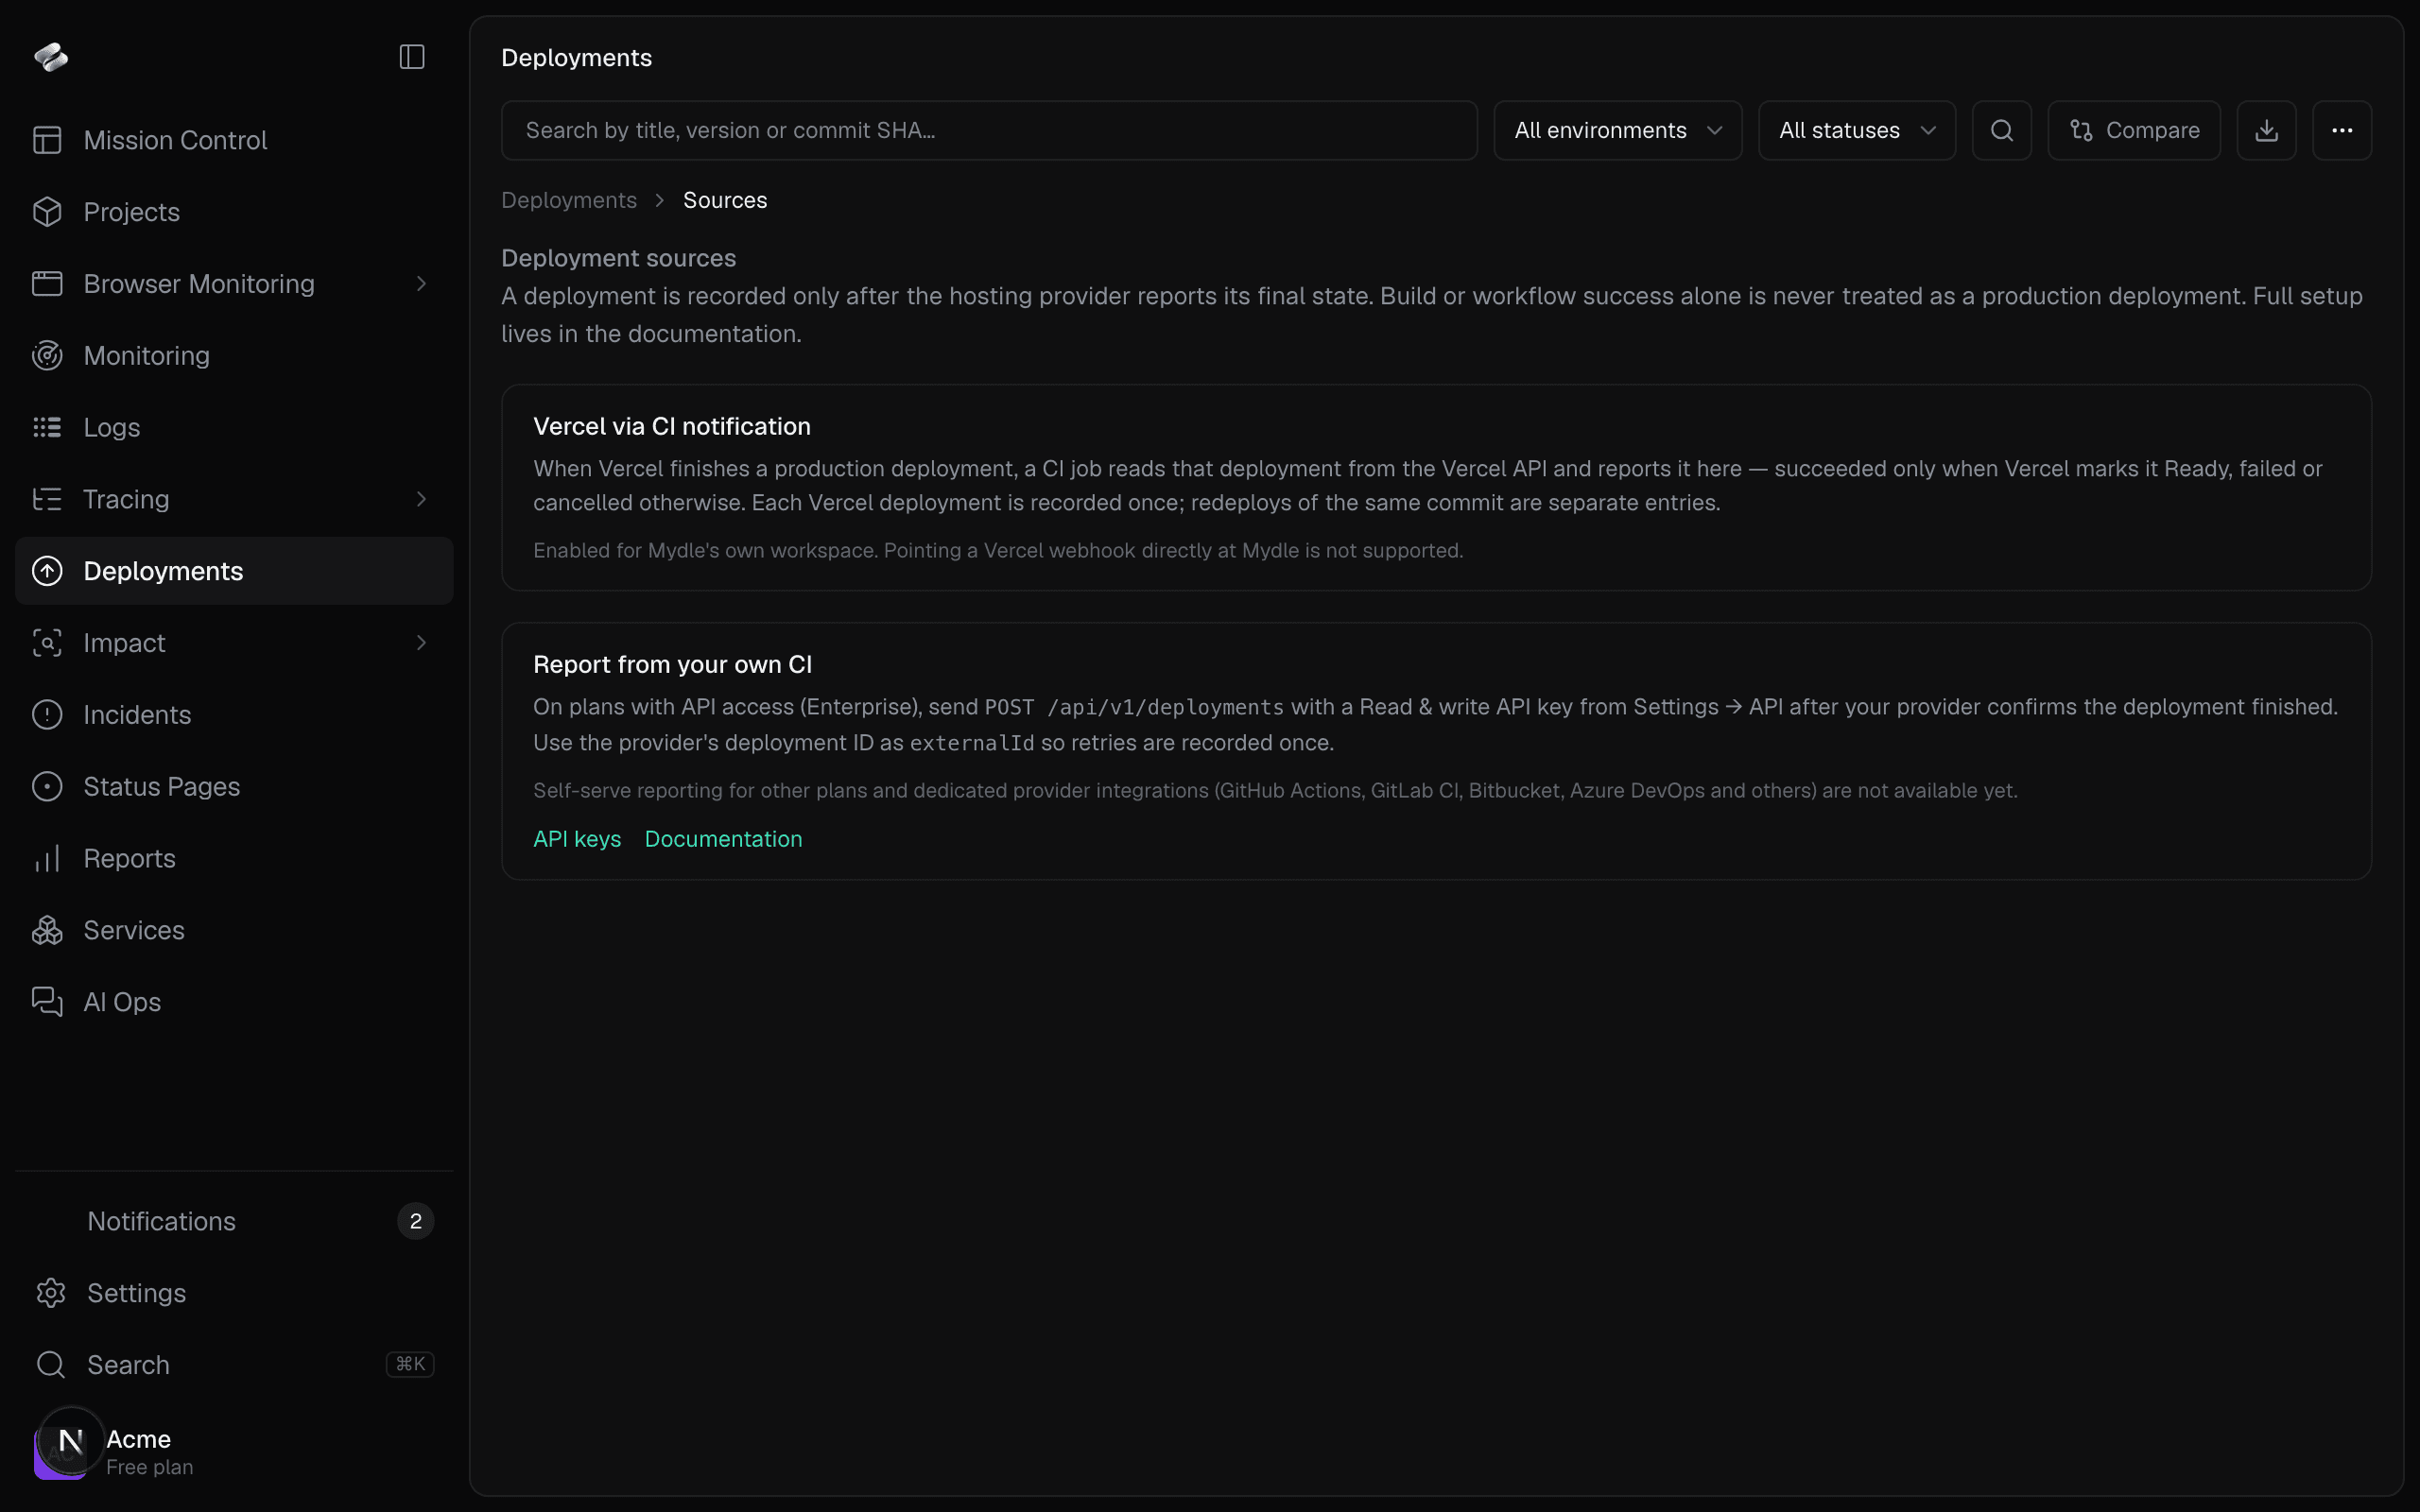Image resolution: width=2420 pixels, height=1512 pixels.
Task: Open the Status Pages section
Action: point(234,787)
